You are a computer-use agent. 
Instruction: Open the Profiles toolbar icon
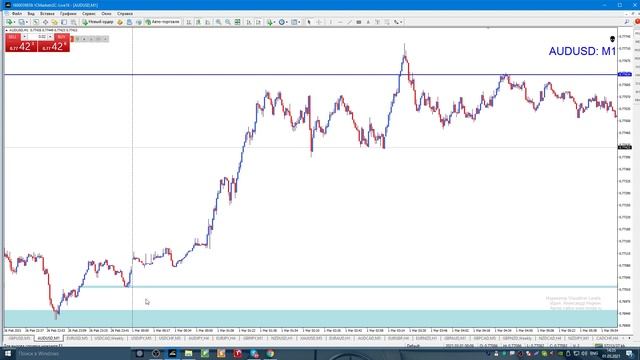(22, 22)
